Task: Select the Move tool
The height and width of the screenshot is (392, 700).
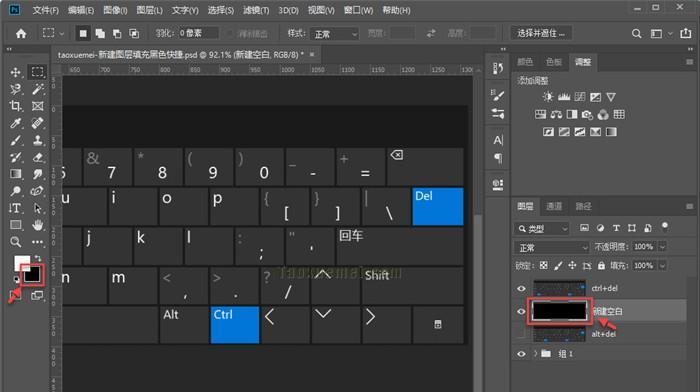Action: click(x=16, y=72)
